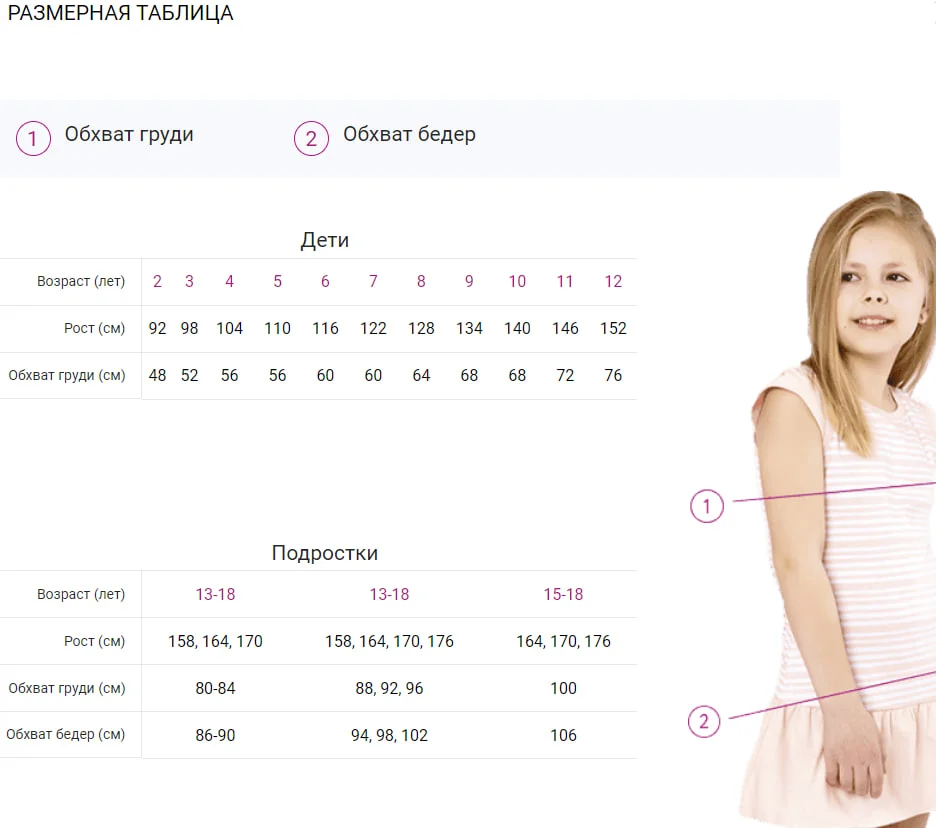Click teen heights cell 158, 164, 170, 176
The image size is (936, 828).
tap(389, 641)
